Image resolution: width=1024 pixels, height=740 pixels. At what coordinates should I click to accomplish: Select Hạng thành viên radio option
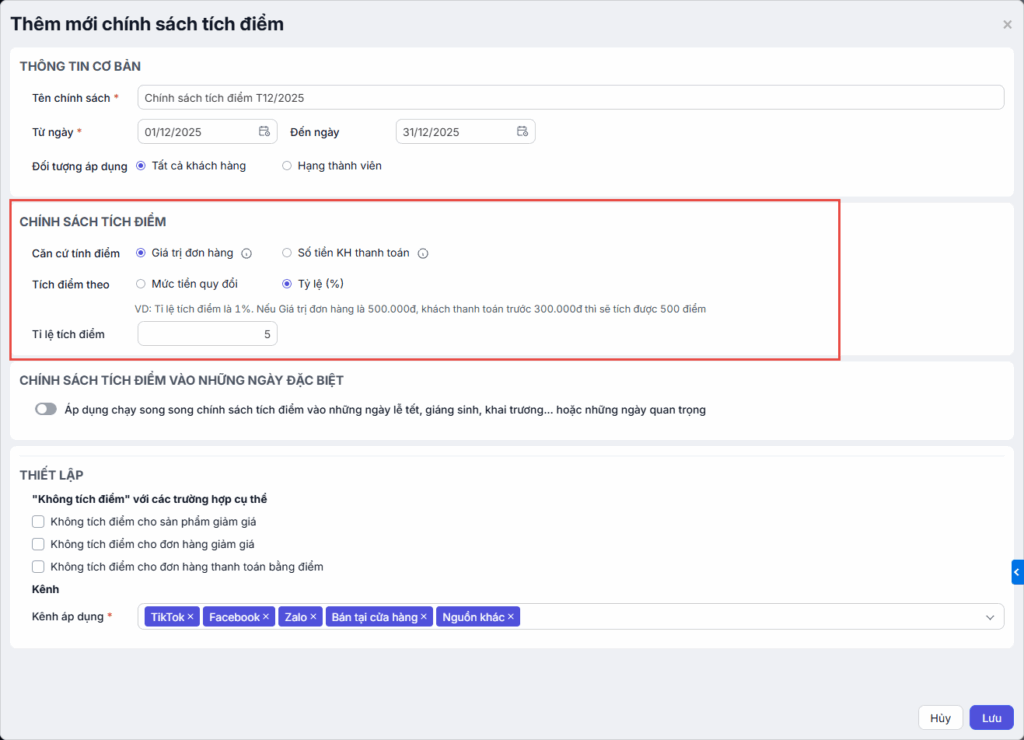[287, 166]
